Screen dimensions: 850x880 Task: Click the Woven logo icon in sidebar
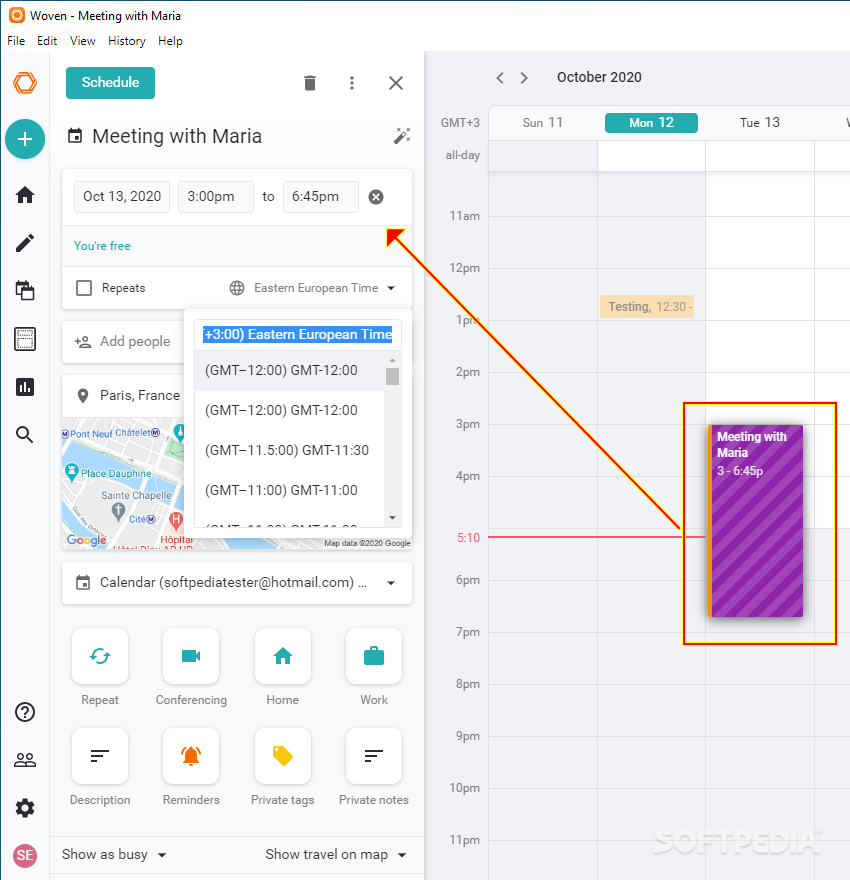[x=25, y=83]
